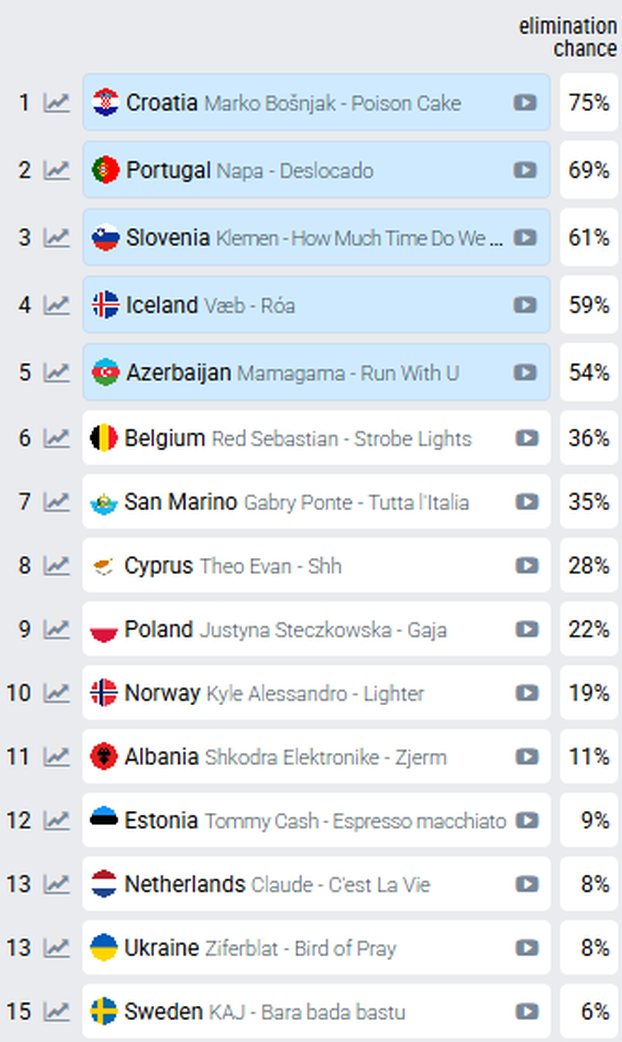Click the elimination chance column header
The height and width of the screenshot is (1042, 622).
(568, 37)
